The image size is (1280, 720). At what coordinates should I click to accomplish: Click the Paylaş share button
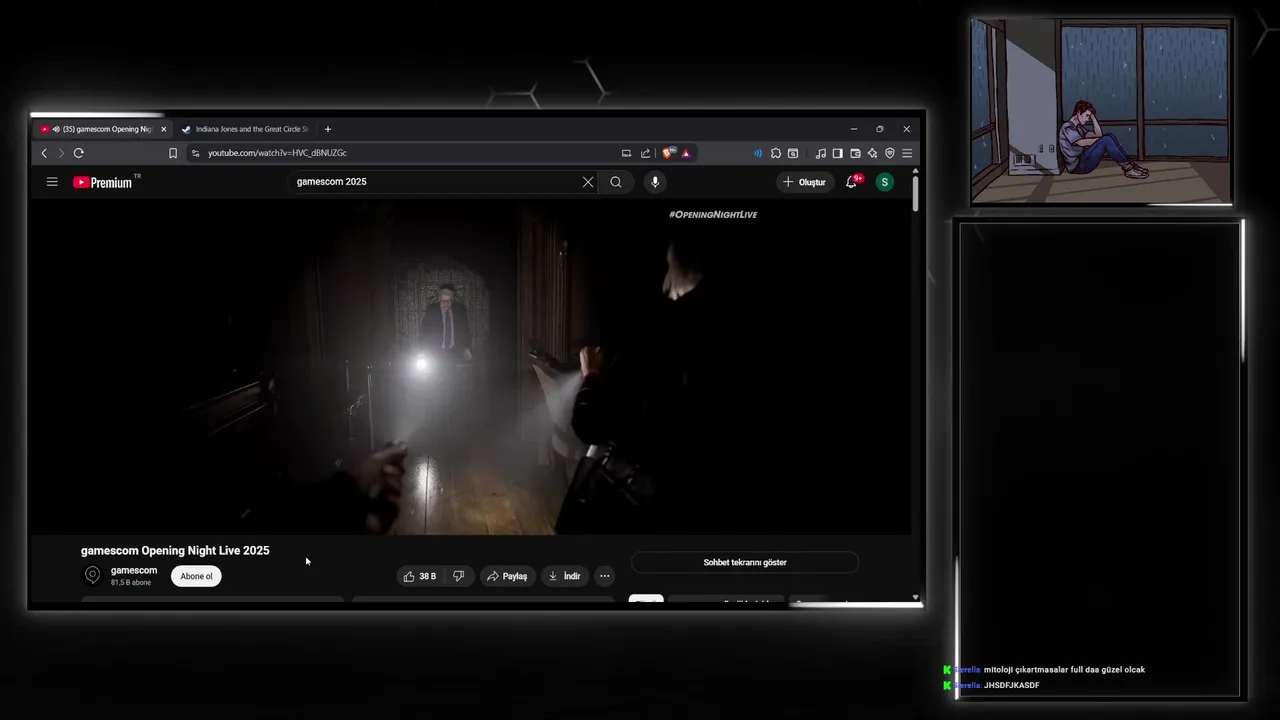point(507,576)
